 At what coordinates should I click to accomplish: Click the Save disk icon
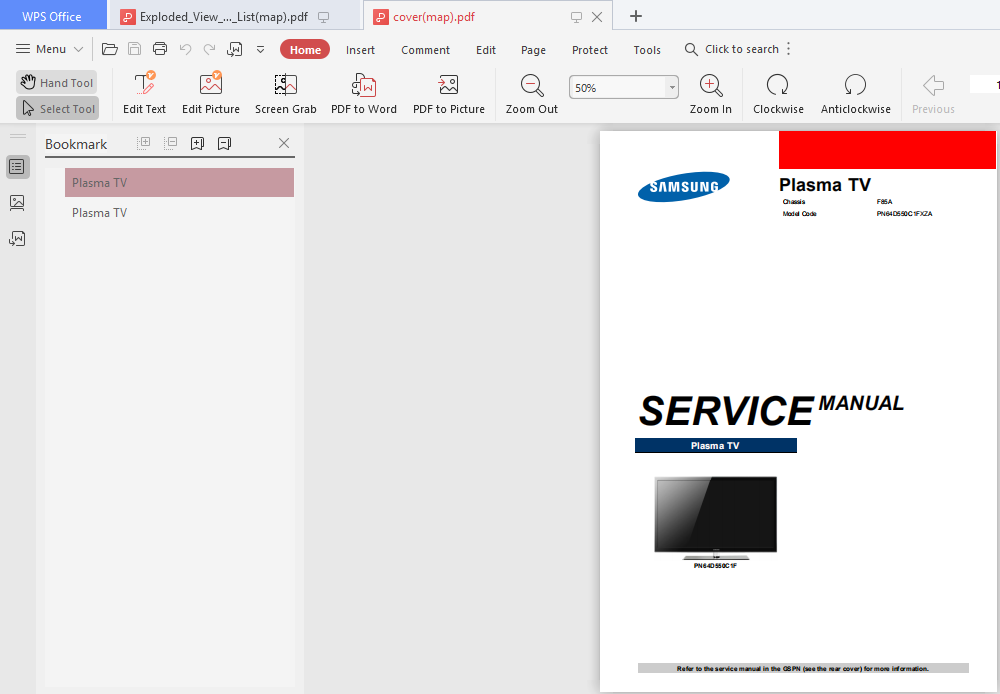coord(135,49)
